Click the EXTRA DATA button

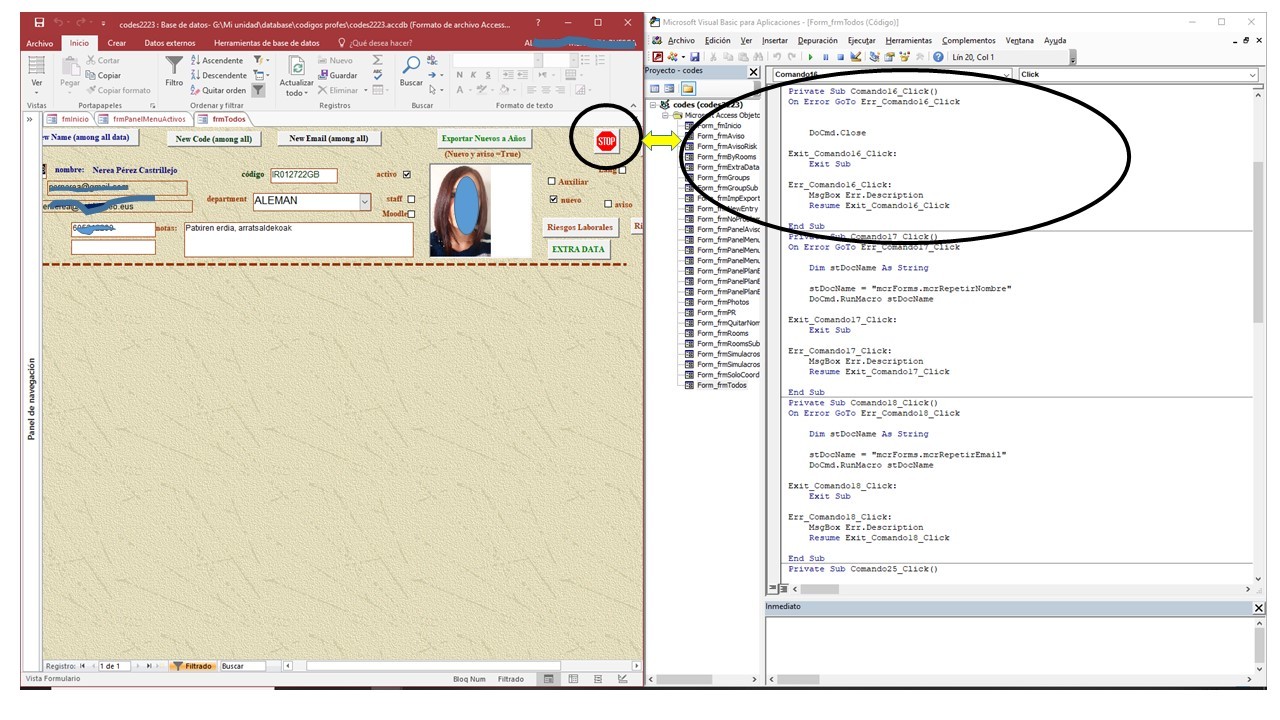pos(578,249)
